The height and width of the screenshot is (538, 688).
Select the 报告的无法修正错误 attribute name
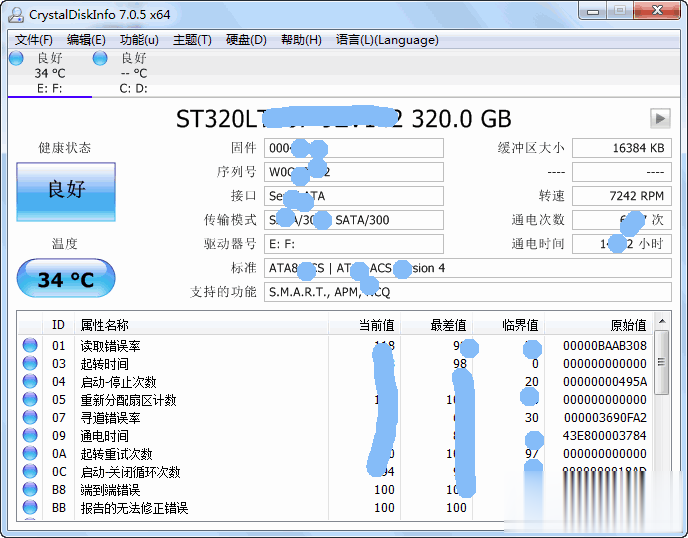(134, 508)
